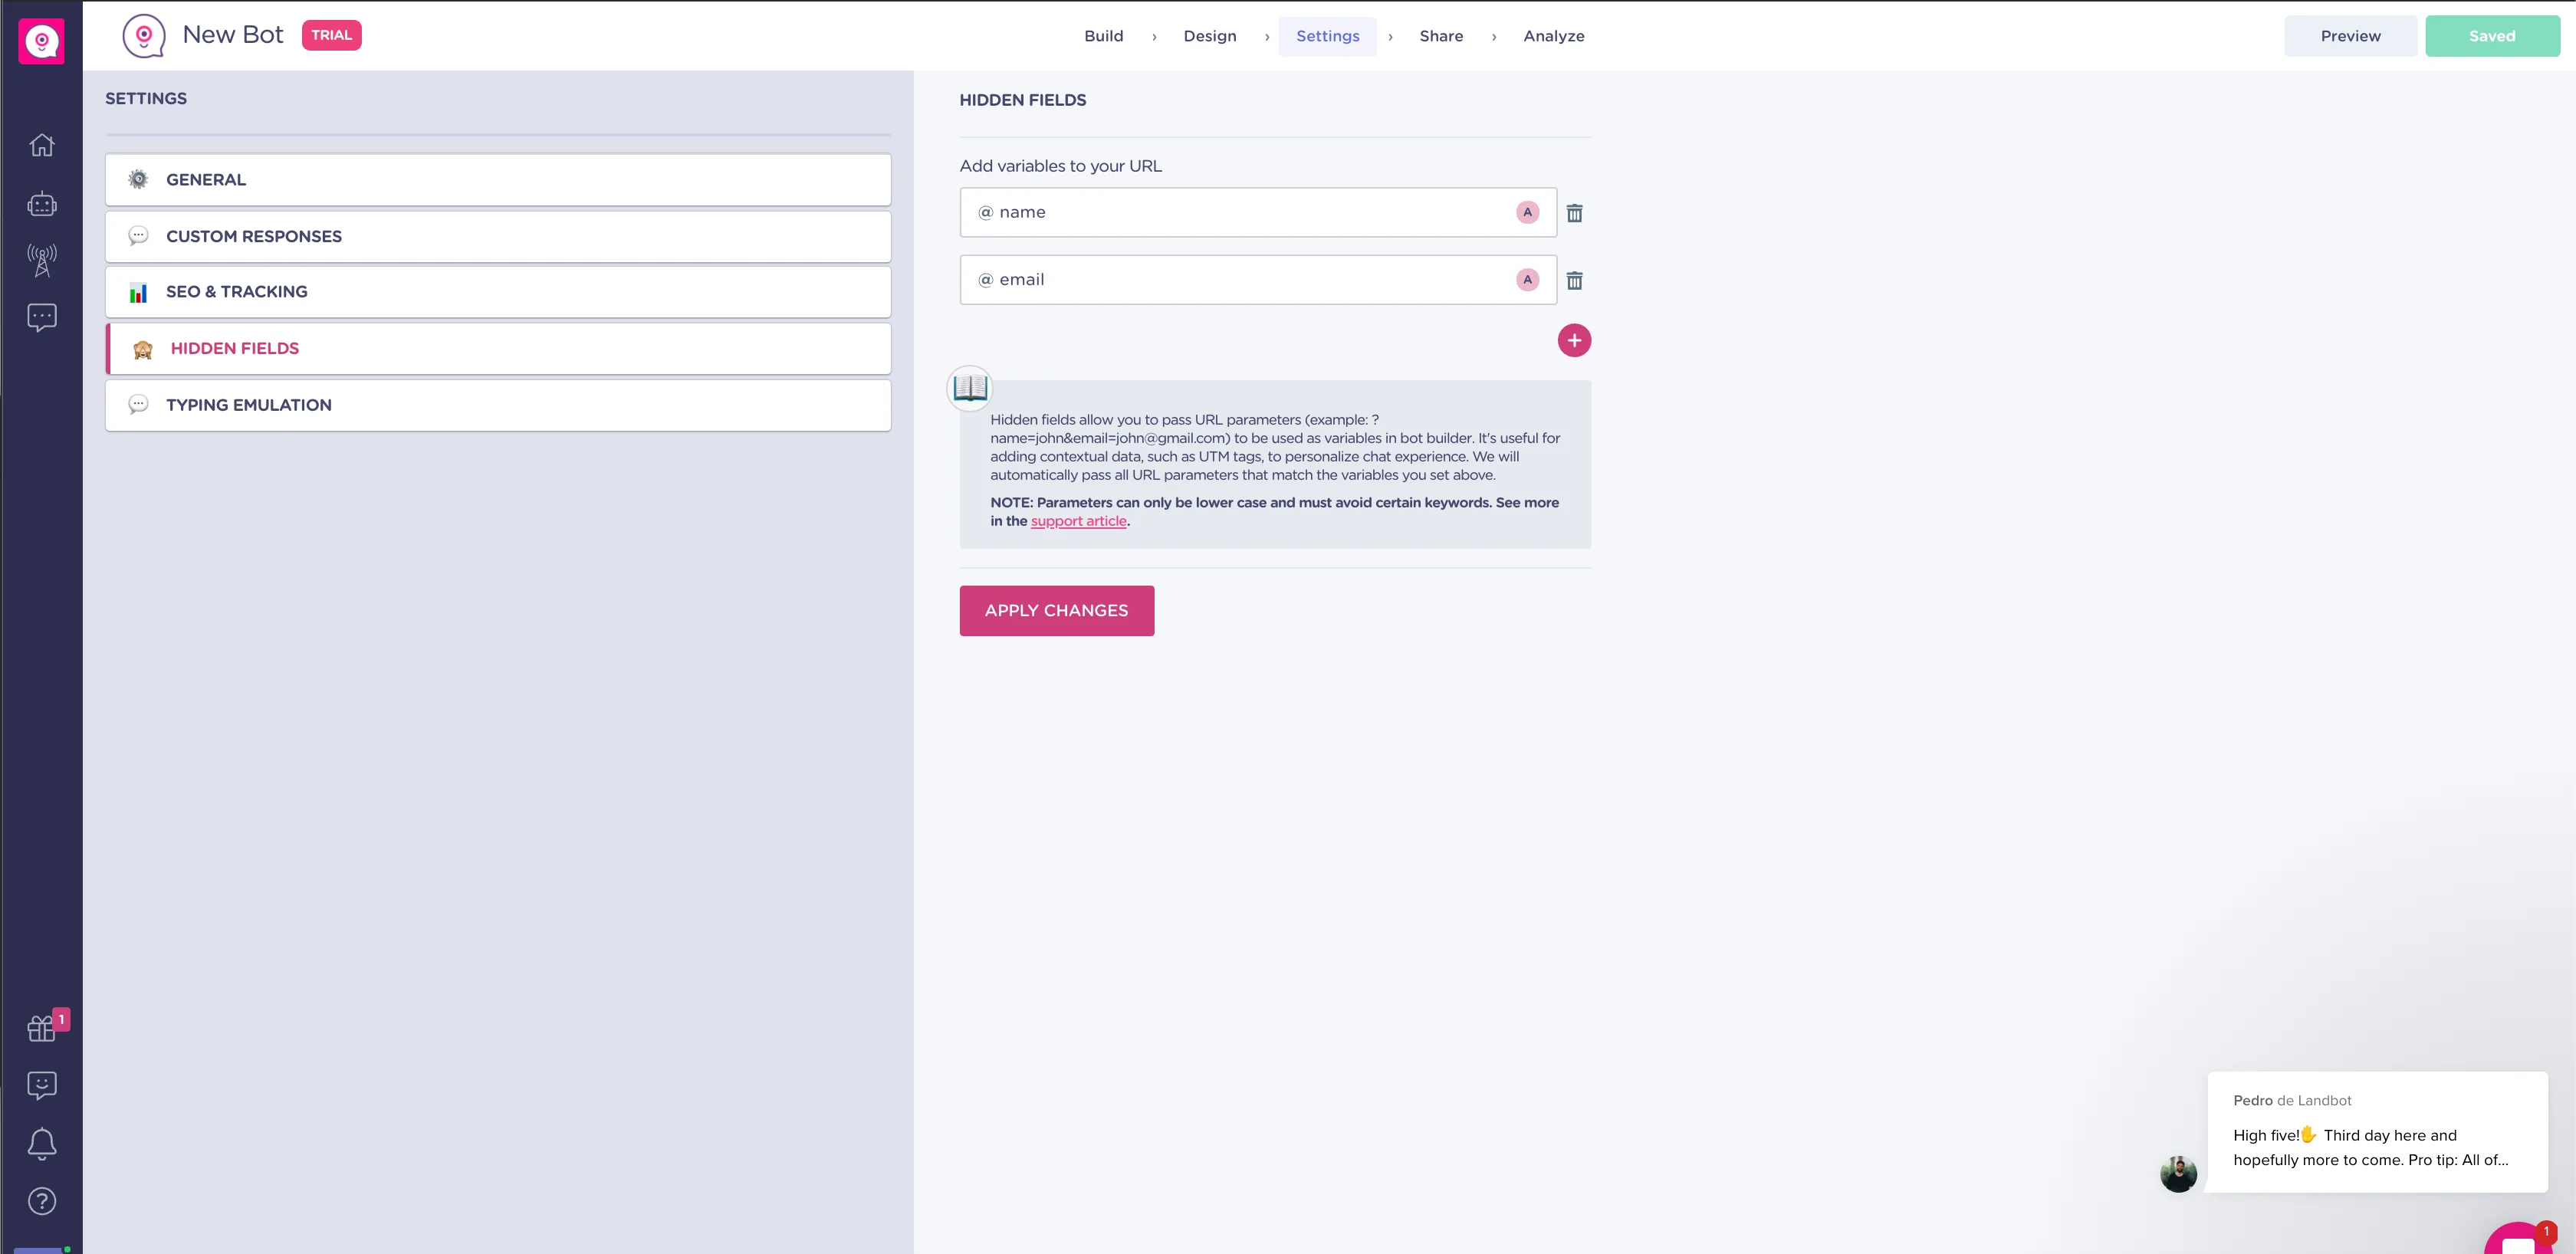Open the broadcast antenna icon in sidebar
2576x1254 pixels.
[42, 260]
